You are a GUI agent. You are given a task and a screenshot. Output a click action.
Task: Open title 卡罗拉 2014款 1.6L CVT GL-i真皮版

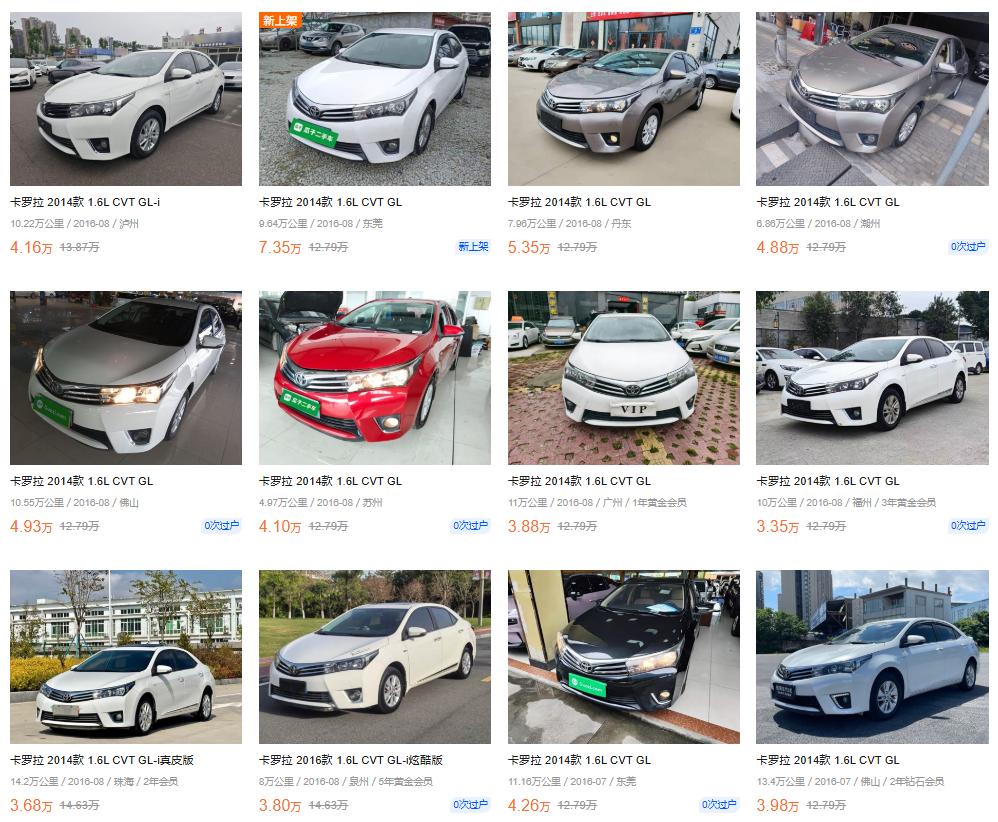102,760
